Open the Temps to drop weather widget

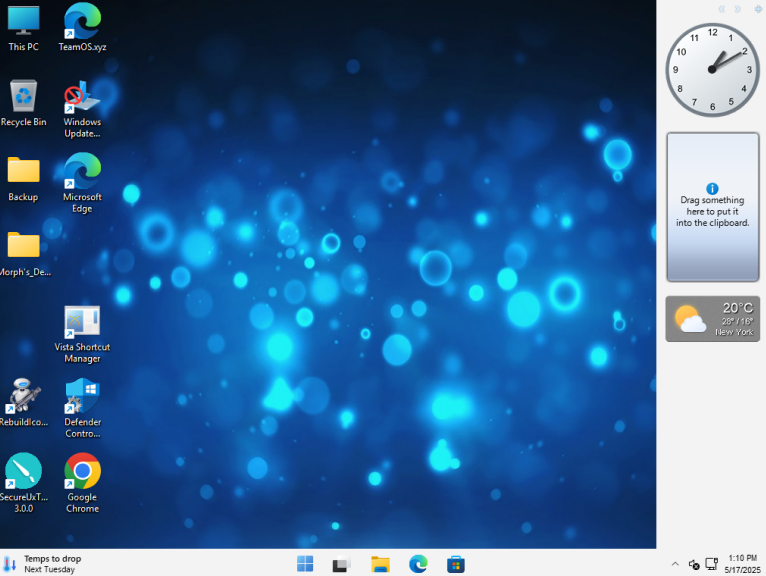click(43, 564)
